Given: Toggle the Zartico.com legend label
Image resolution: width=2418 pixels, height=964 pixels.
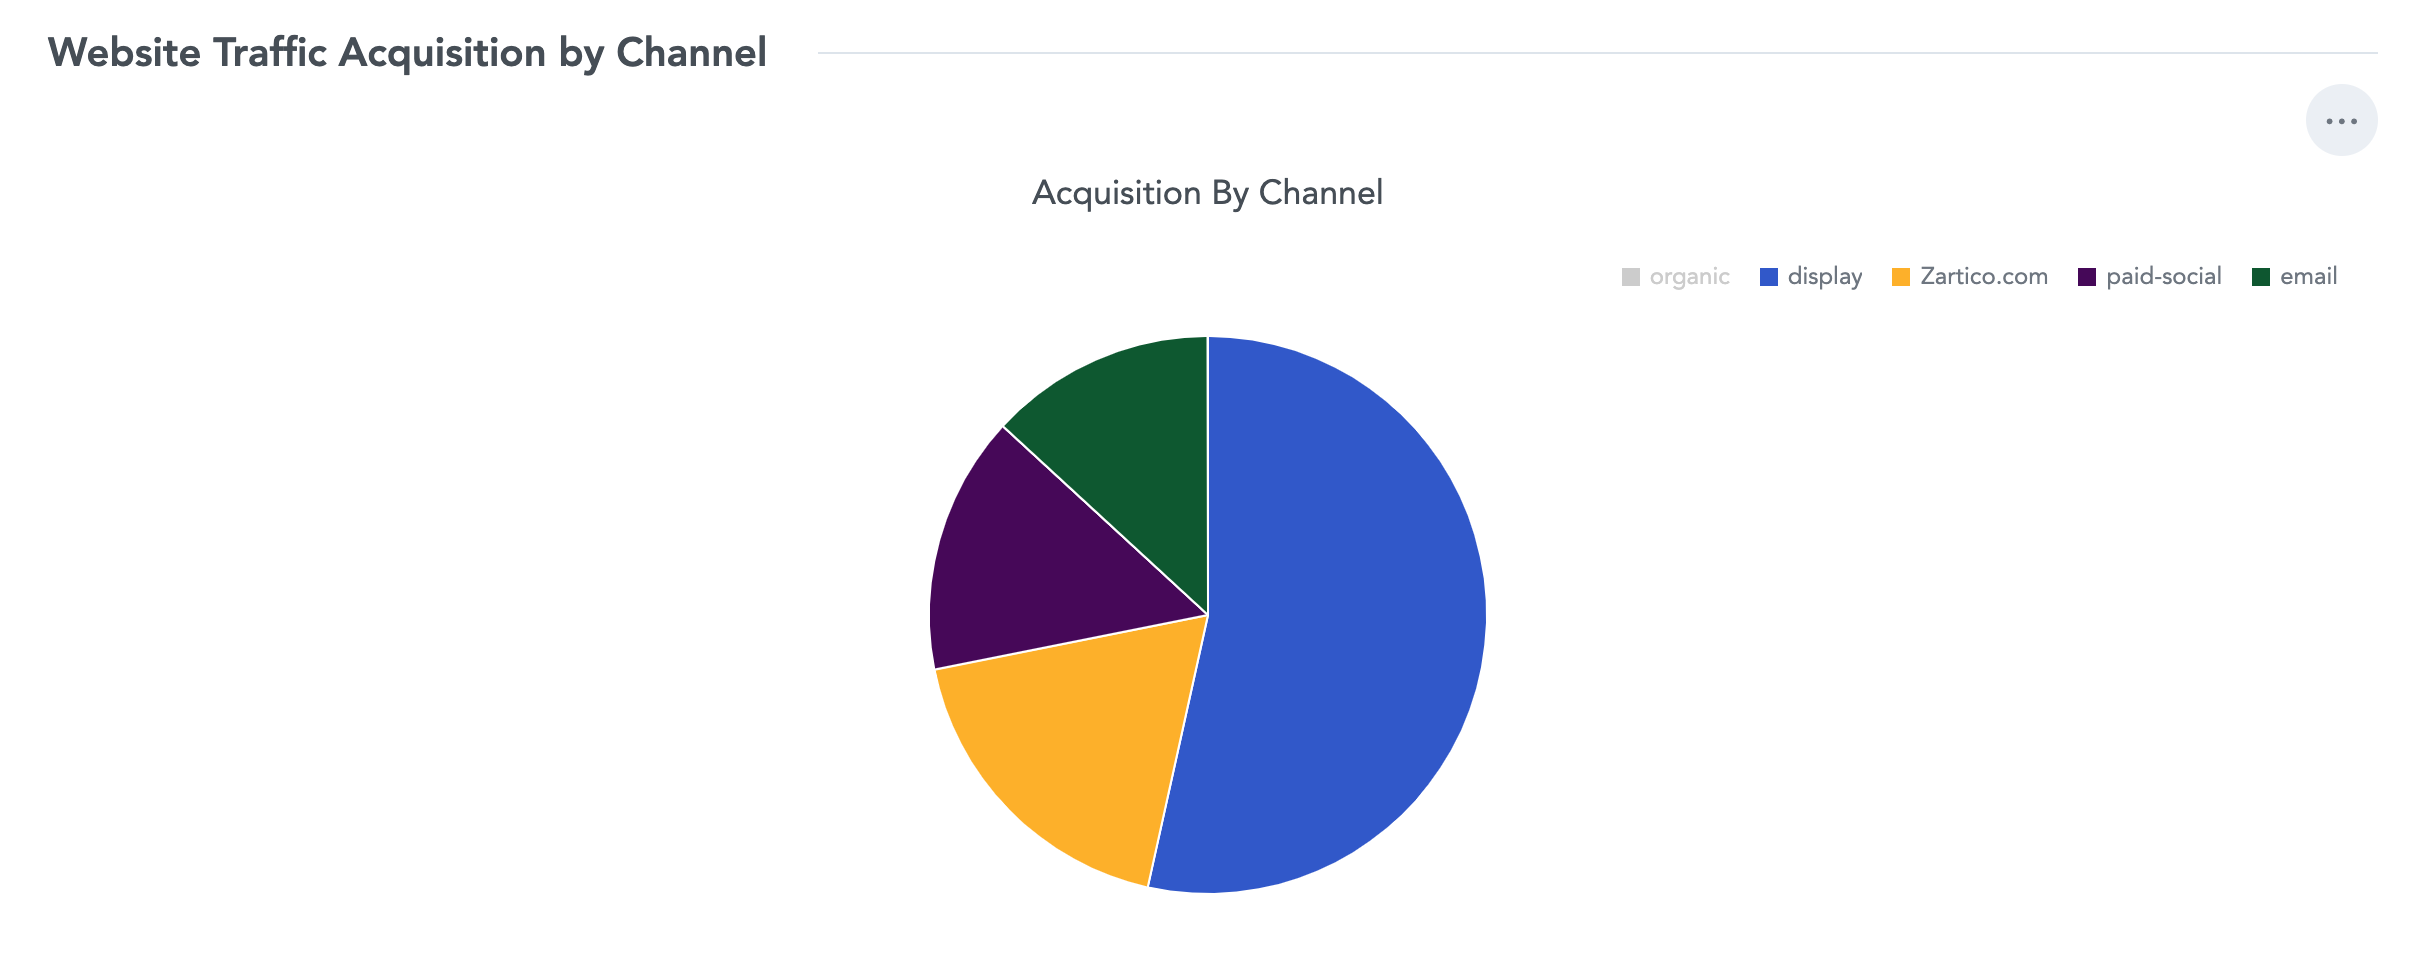Looking at the screenshot, I should (x=1984, y=277).
